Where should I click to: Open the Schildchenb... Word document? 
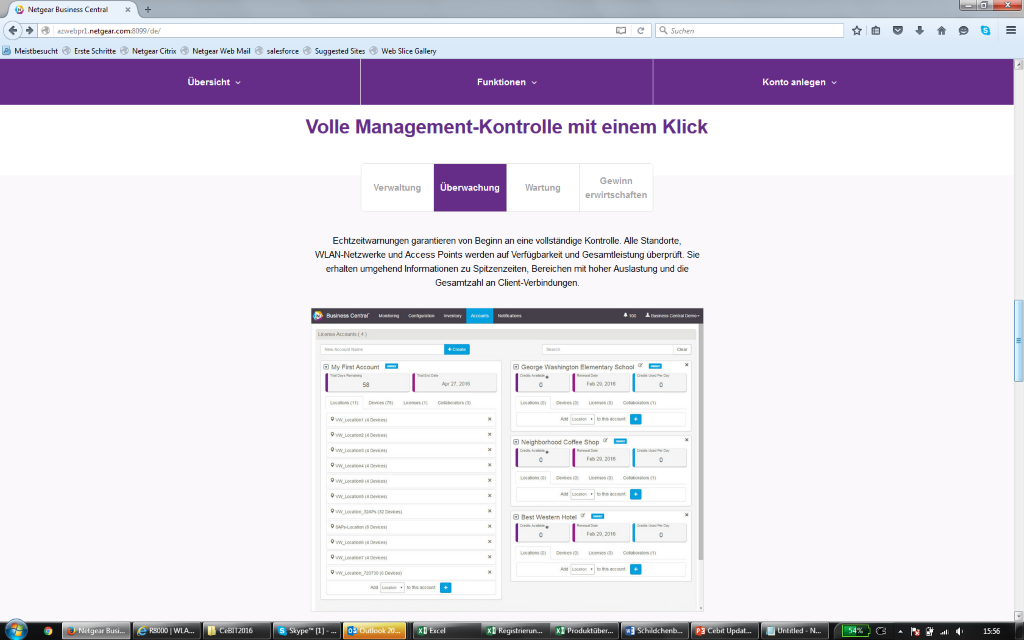(655, 631)
